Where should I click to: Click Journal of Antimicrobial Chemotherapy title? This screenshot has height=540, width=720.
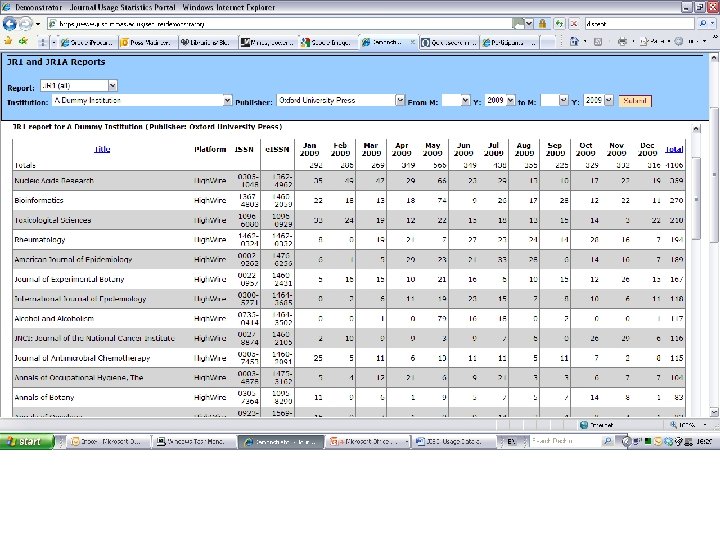click(82, 358)
